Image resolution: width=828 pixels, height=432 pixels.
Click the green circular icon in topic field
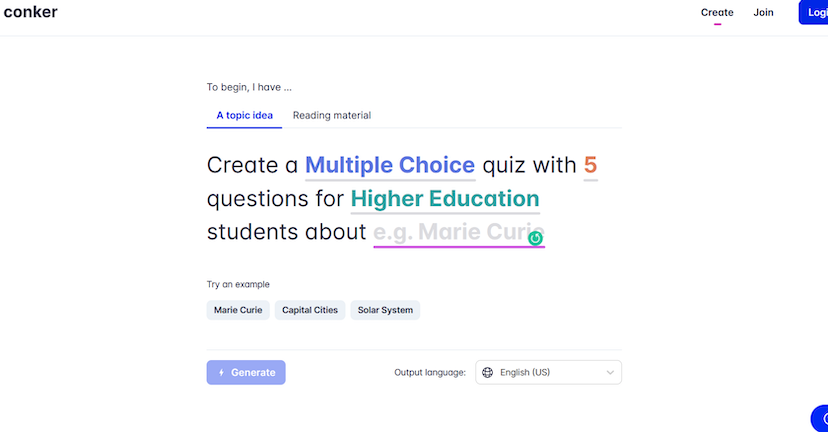tap(535, 238)
